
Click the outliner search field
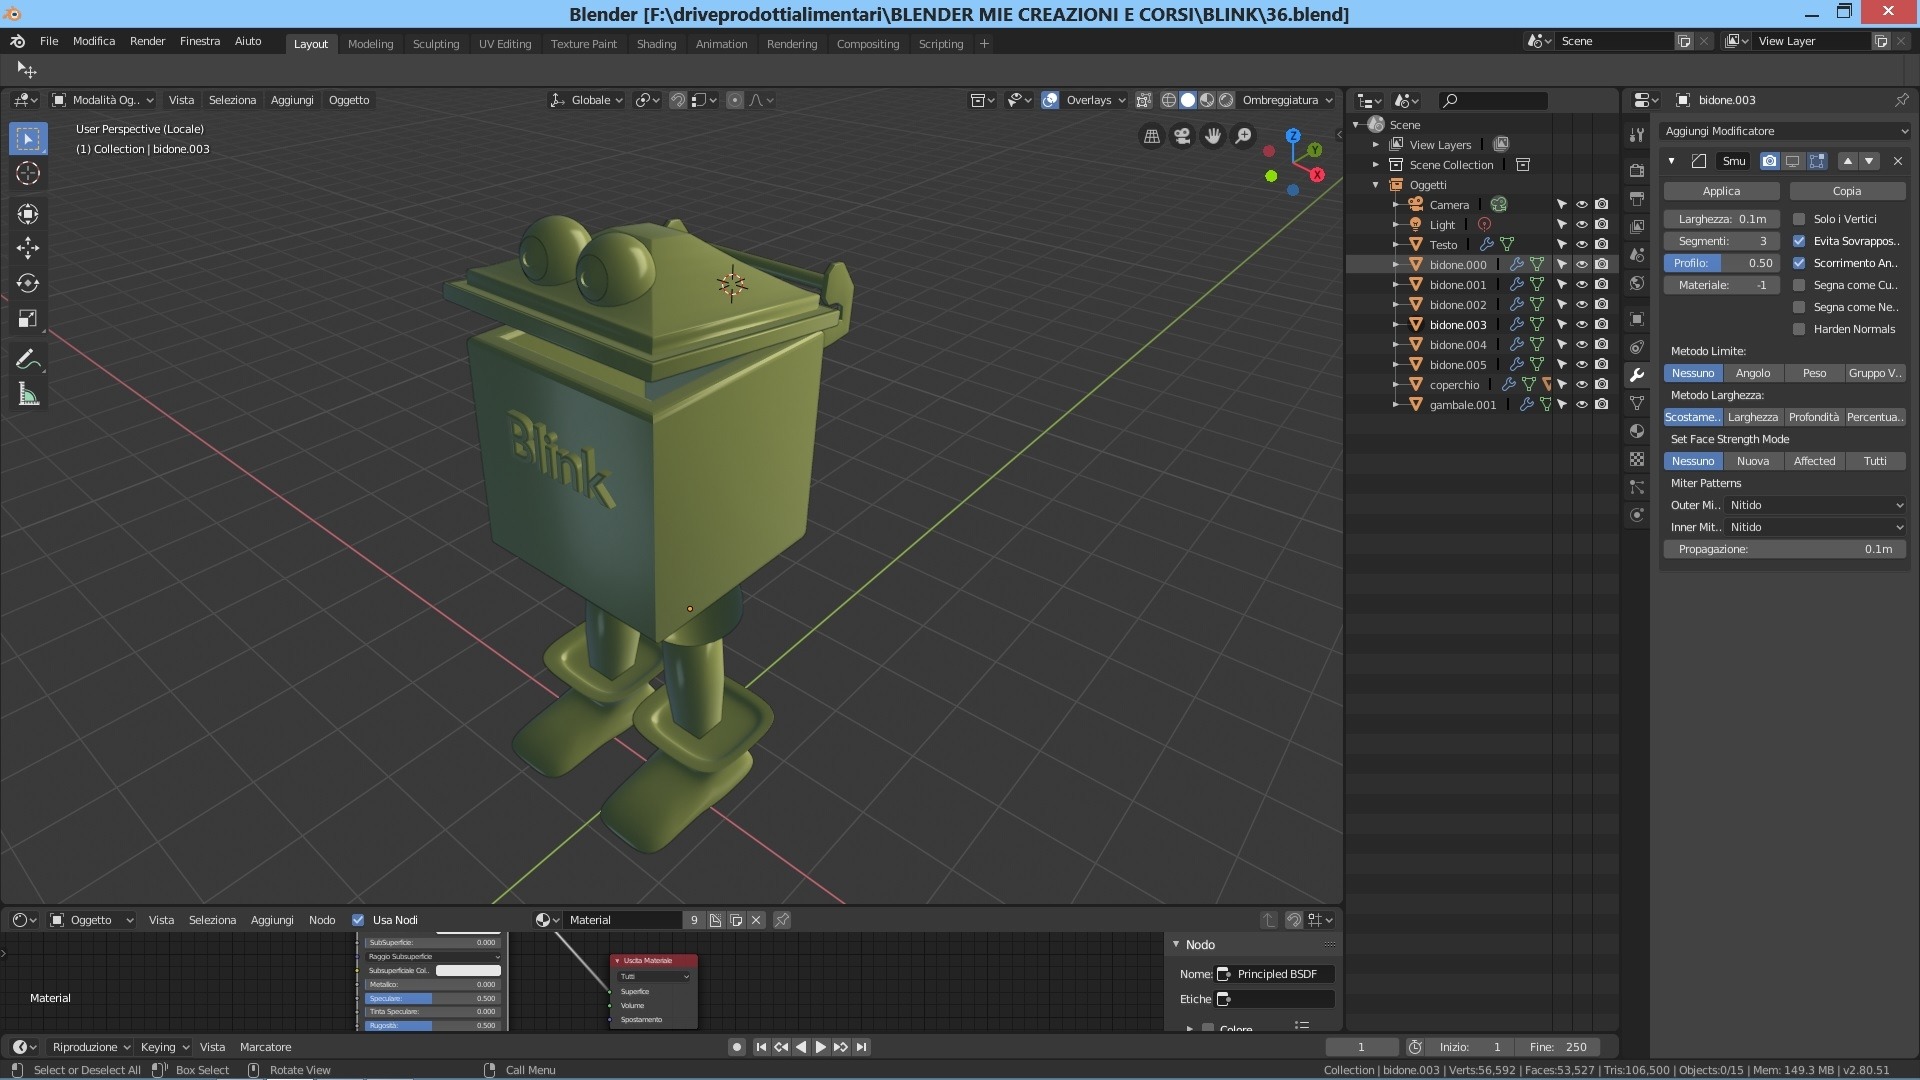point(1493,100)
